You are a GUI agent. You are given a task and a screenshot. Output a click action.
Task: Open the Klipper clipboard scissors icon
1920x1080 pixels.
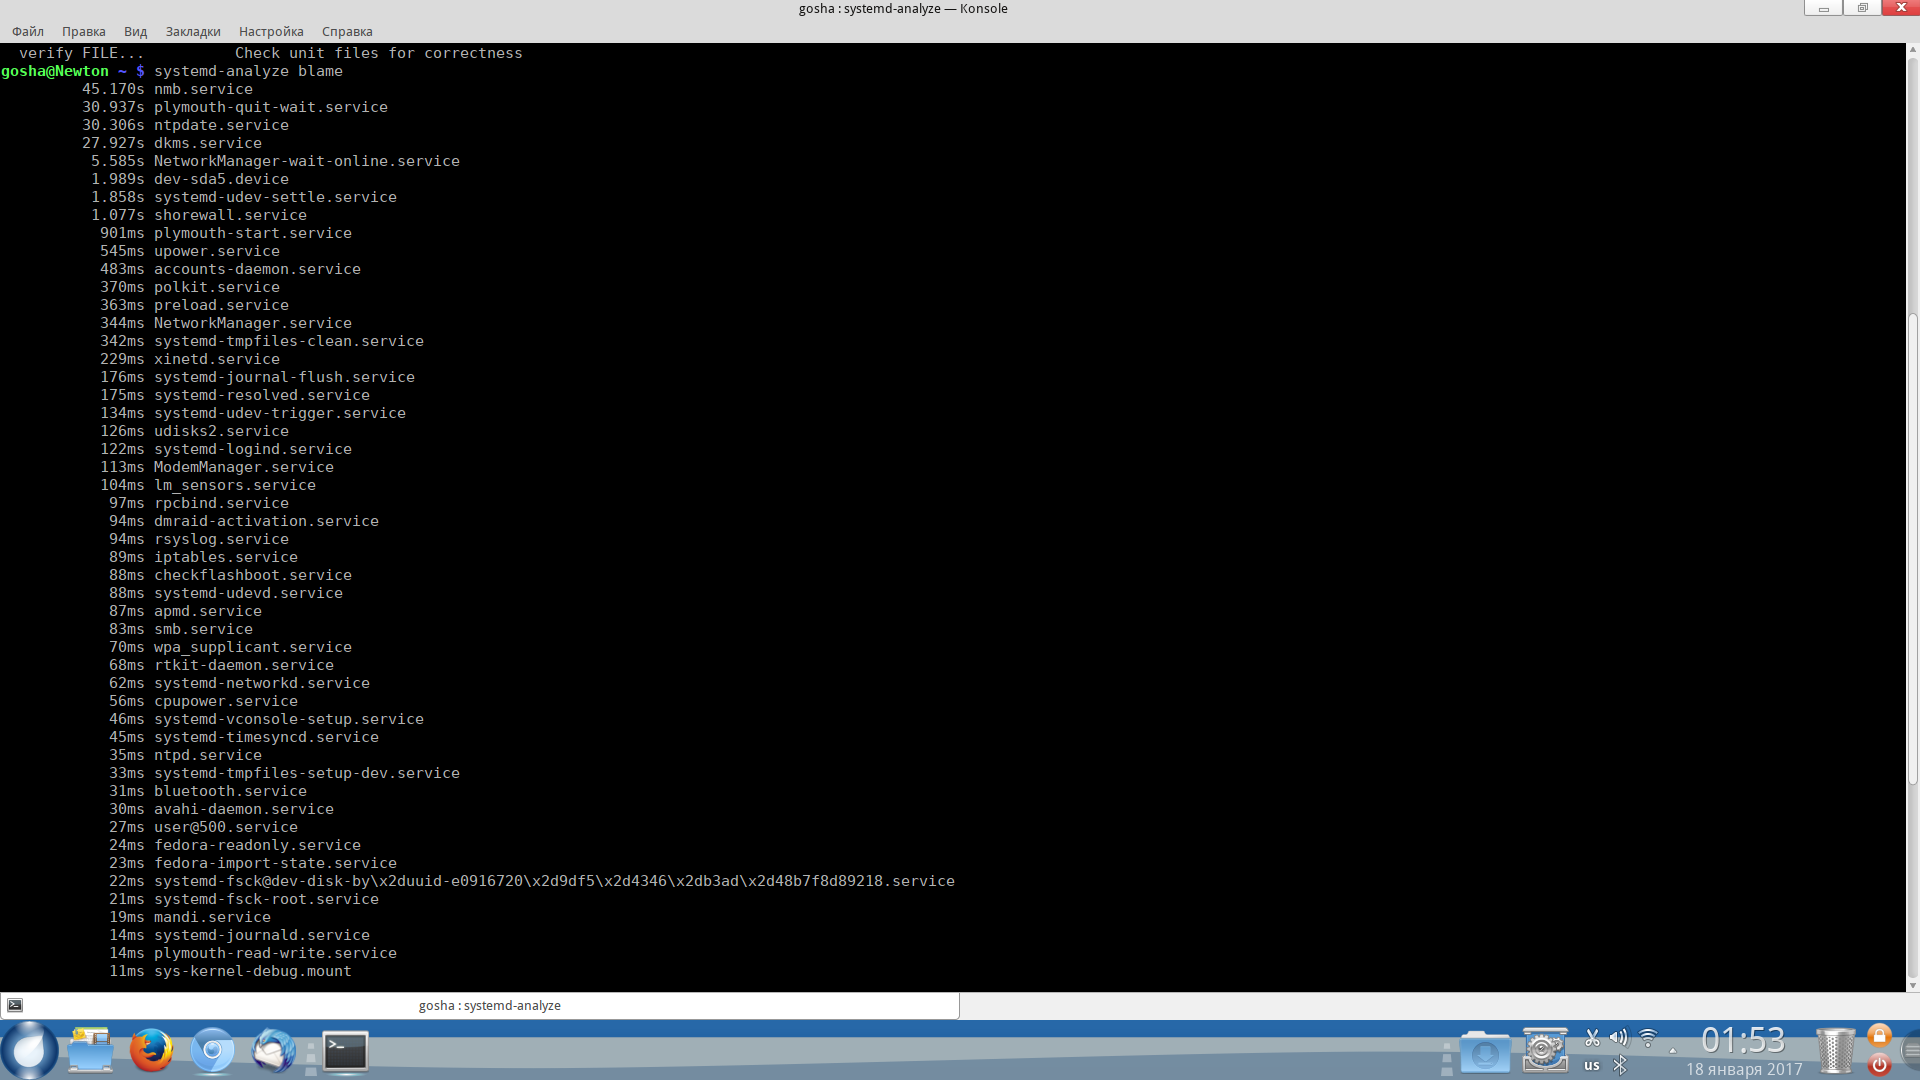coord(1592,1038)
